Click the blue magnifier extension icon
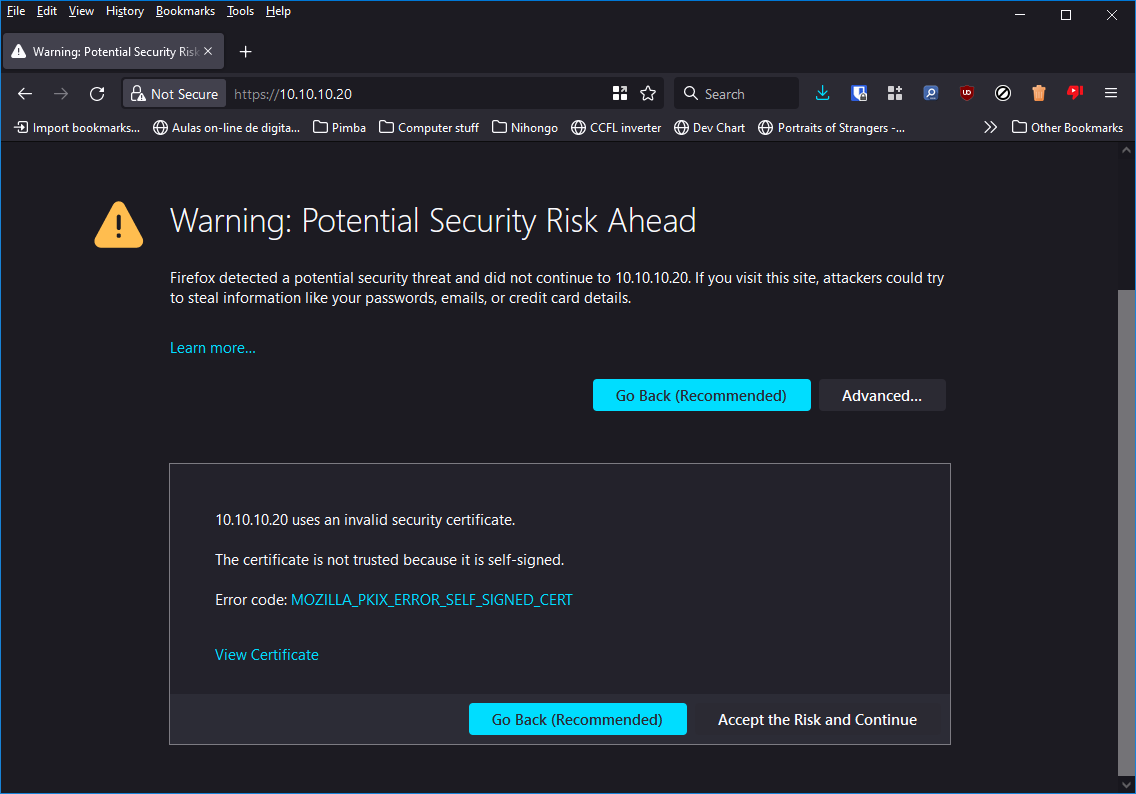The width and height of the screenshot is (1136, 794). [930, 93]
